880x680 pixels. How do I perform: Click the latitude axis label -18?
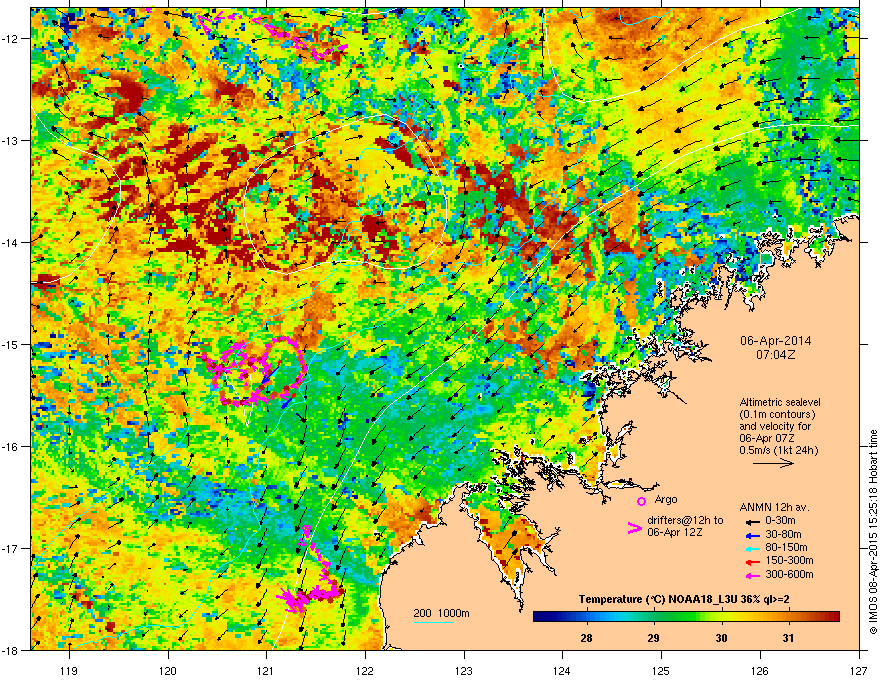pyautogui.click(x=10, y=650)
